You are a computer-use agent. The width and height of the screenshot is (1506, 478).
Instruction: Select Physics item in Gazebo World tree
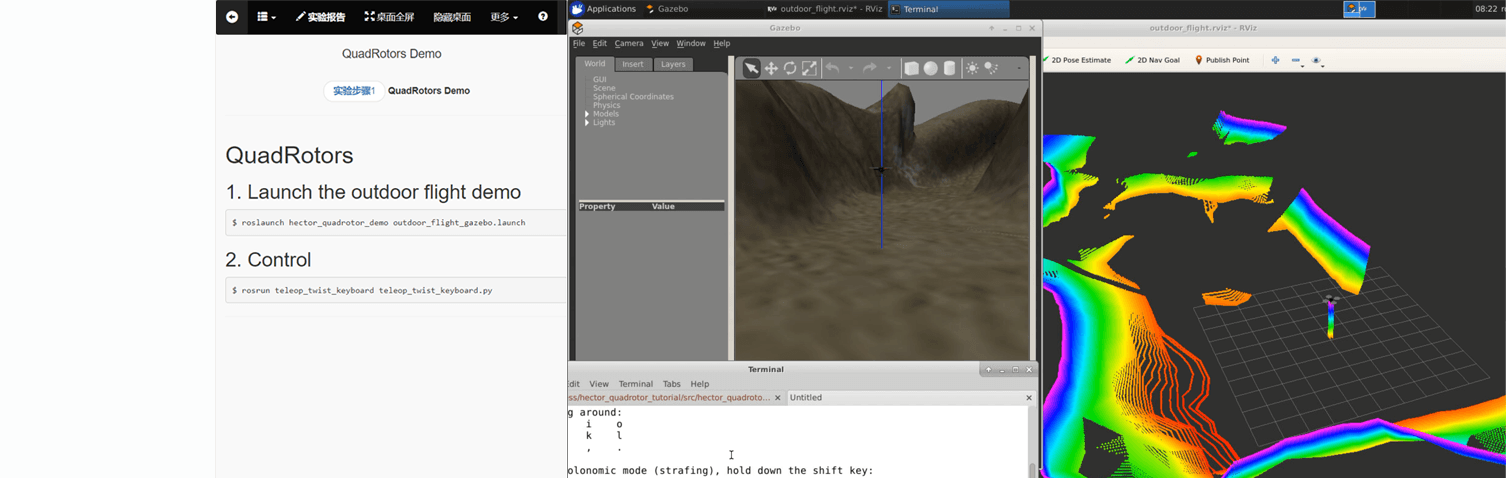[607, 105]
